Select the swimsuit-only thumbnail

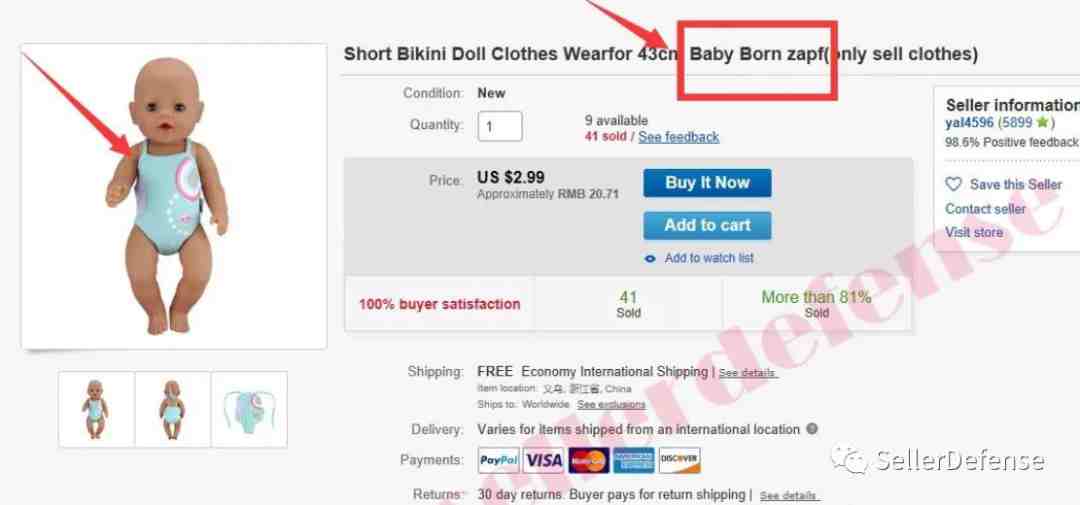249,409
